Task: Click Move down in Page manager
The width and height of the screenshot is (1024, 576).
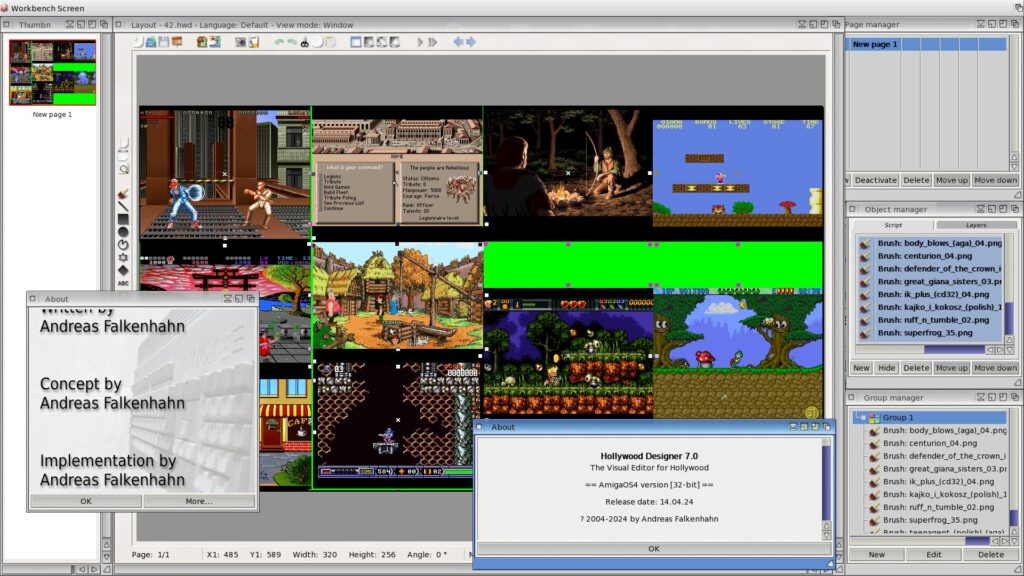Action: pyautogui.click(x=995, y=180)
